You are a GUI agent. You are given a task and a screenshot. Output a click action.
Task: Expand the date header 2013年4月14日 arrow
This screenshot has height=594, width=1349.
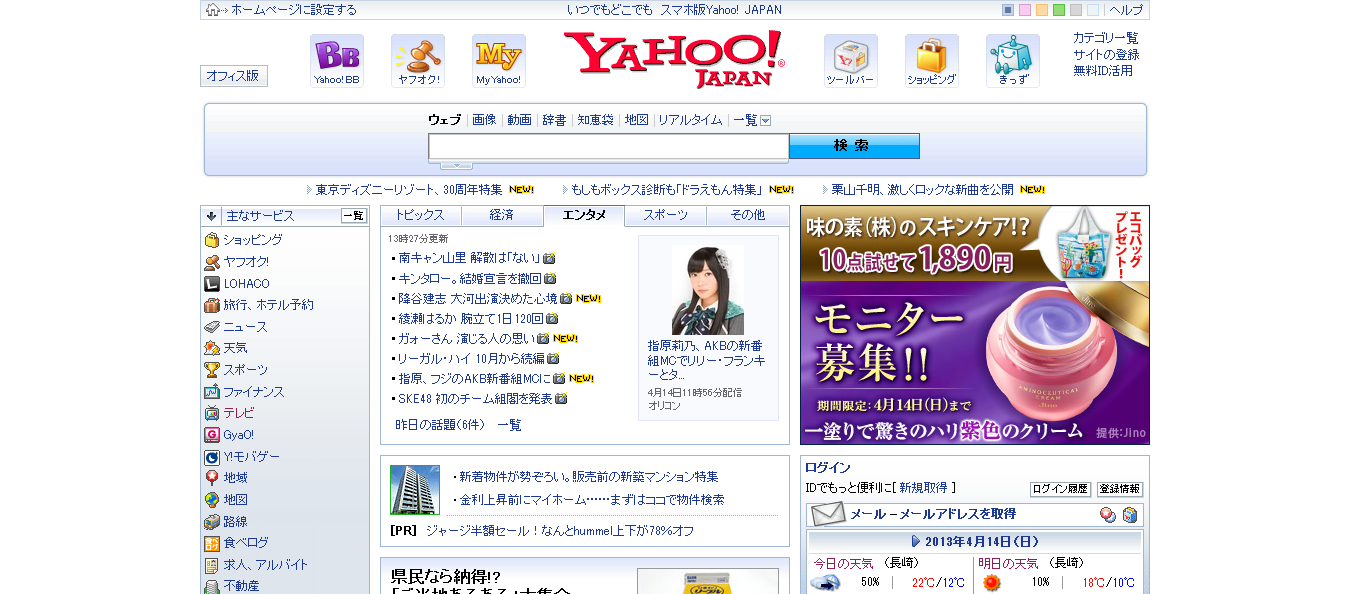(x=916, y=541)
